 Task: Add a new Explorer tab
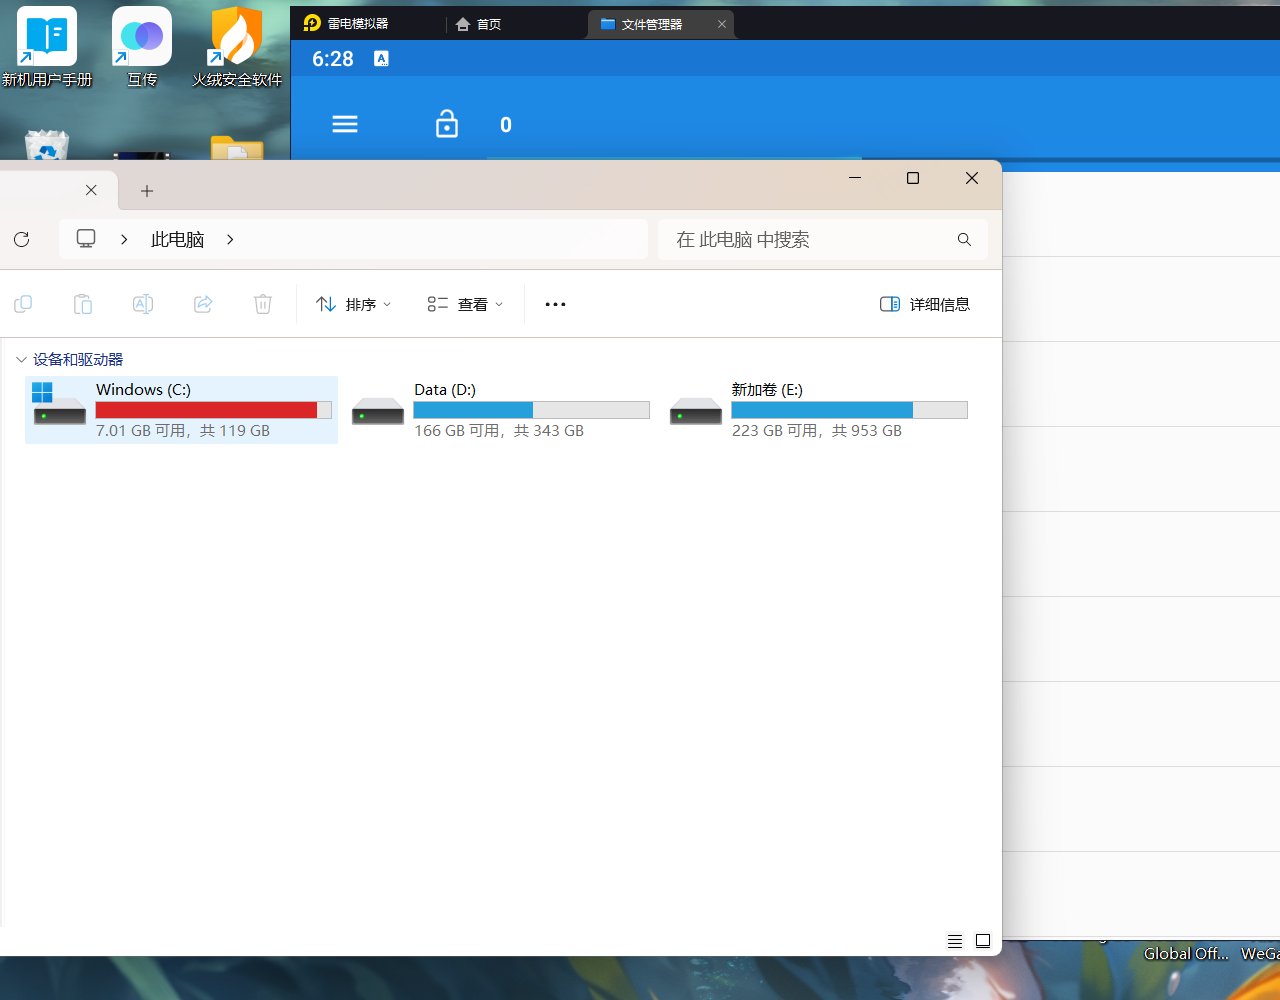(x=147, y=190)
